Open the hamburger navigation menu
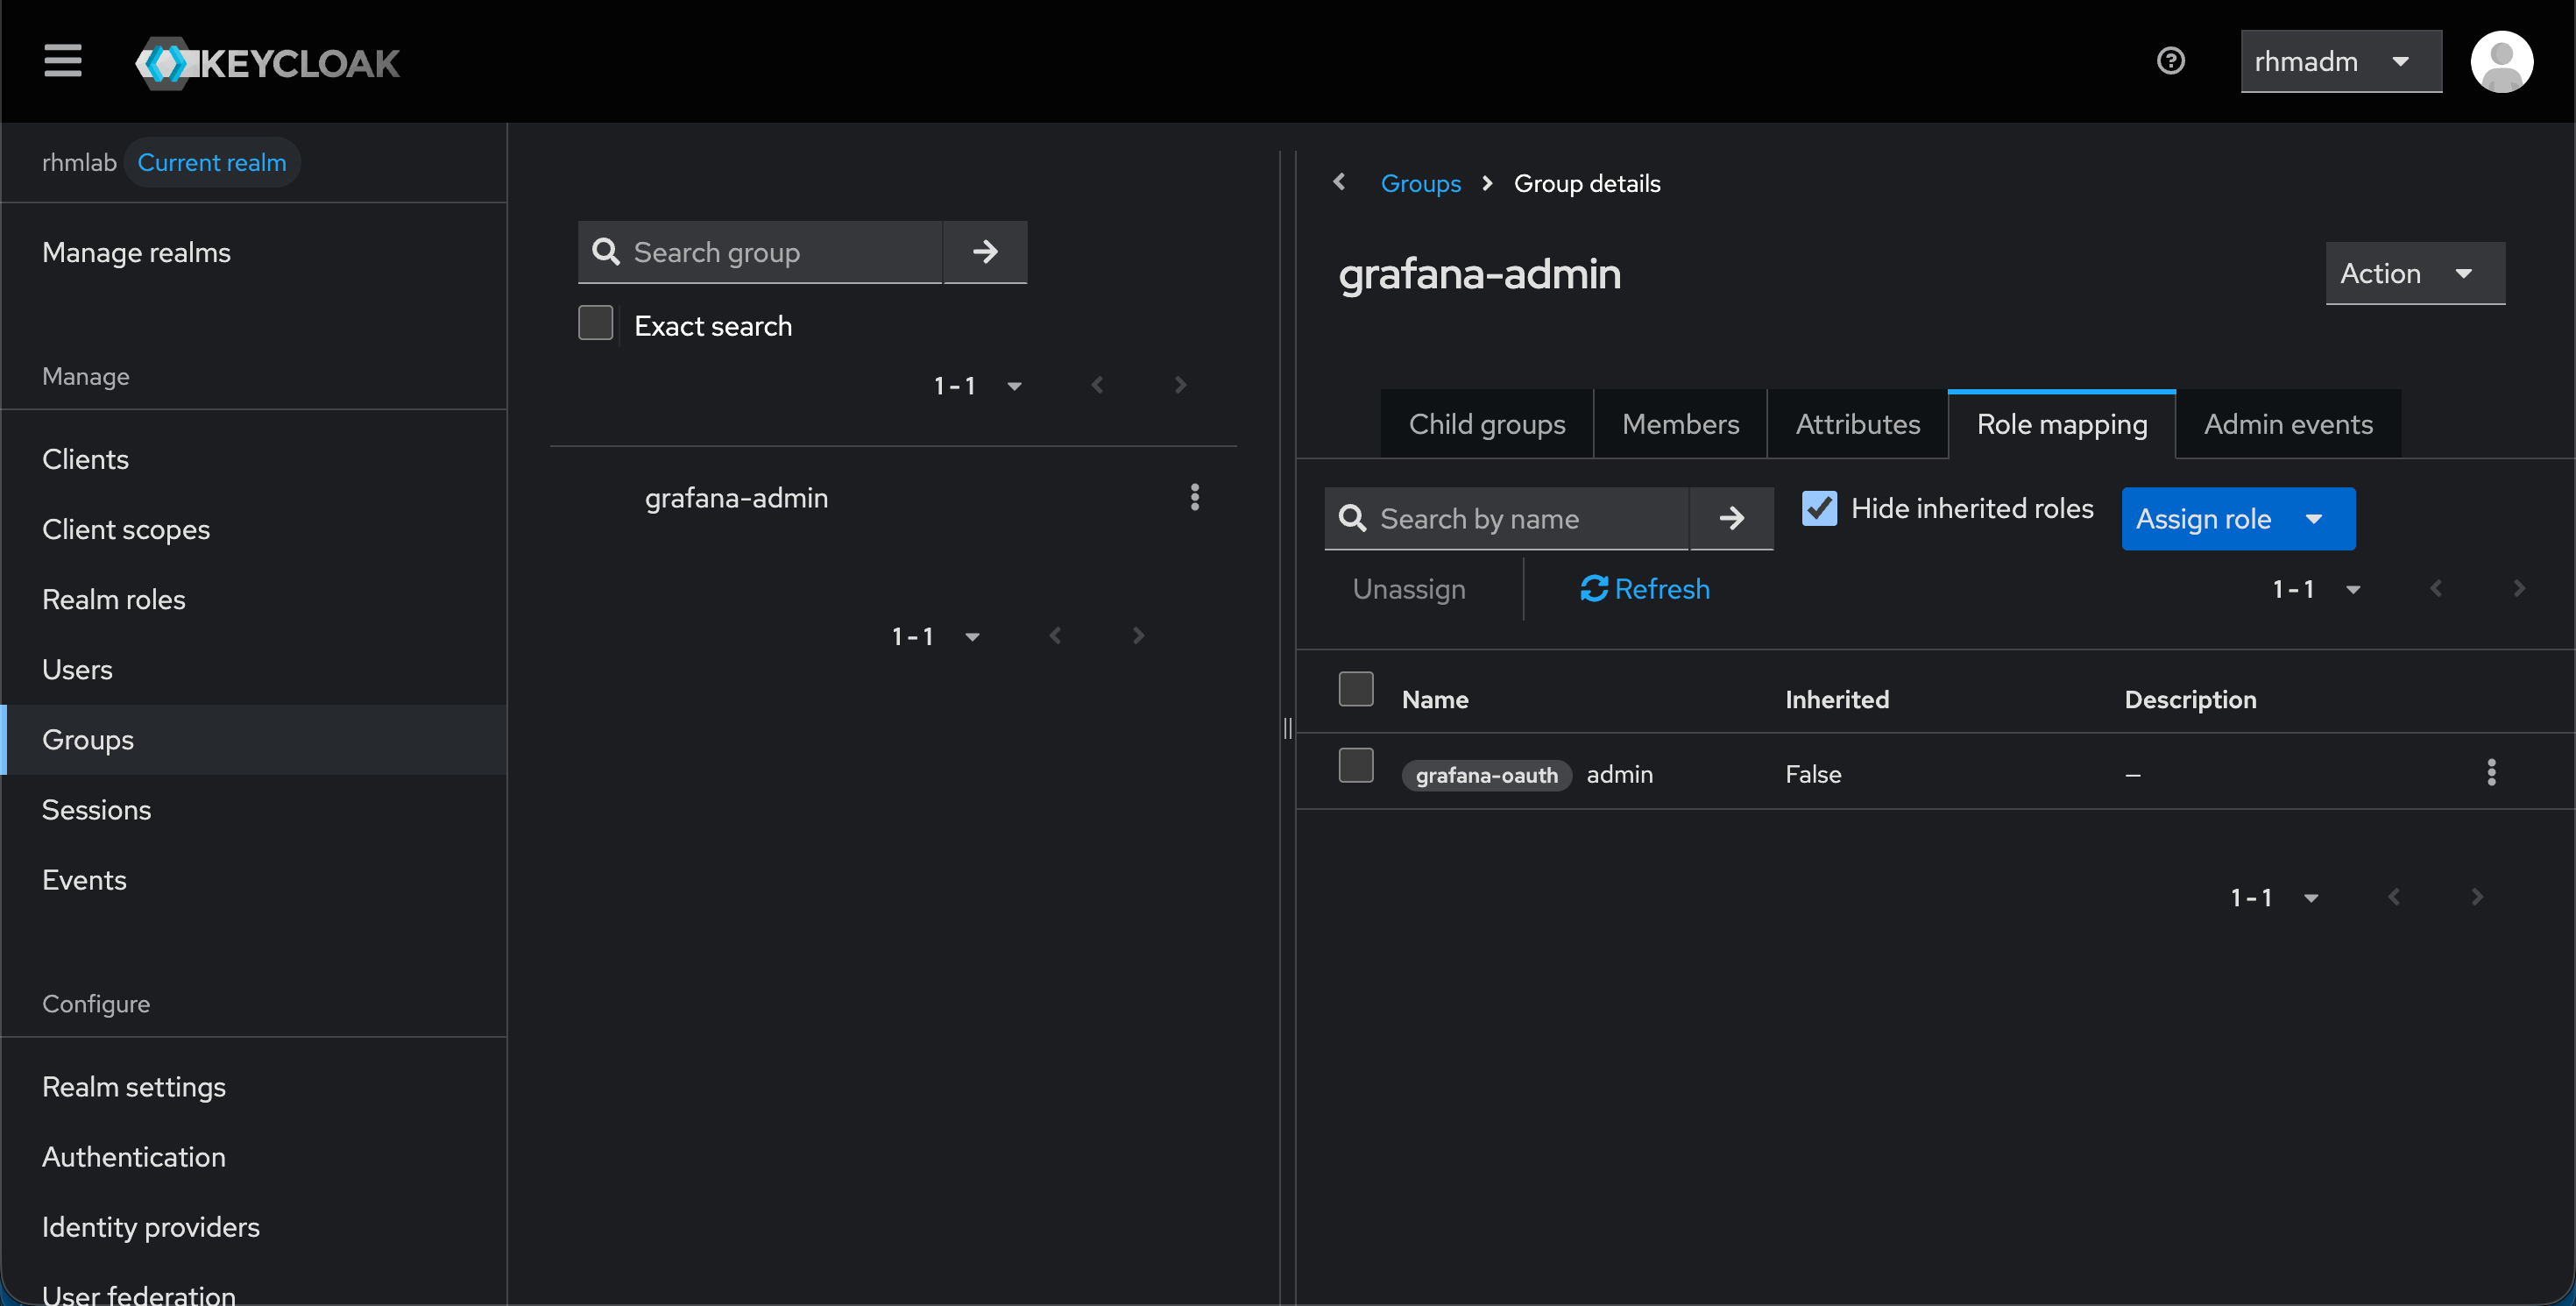This screenshot has width=2576, height=1306. [x=62, y=61]
